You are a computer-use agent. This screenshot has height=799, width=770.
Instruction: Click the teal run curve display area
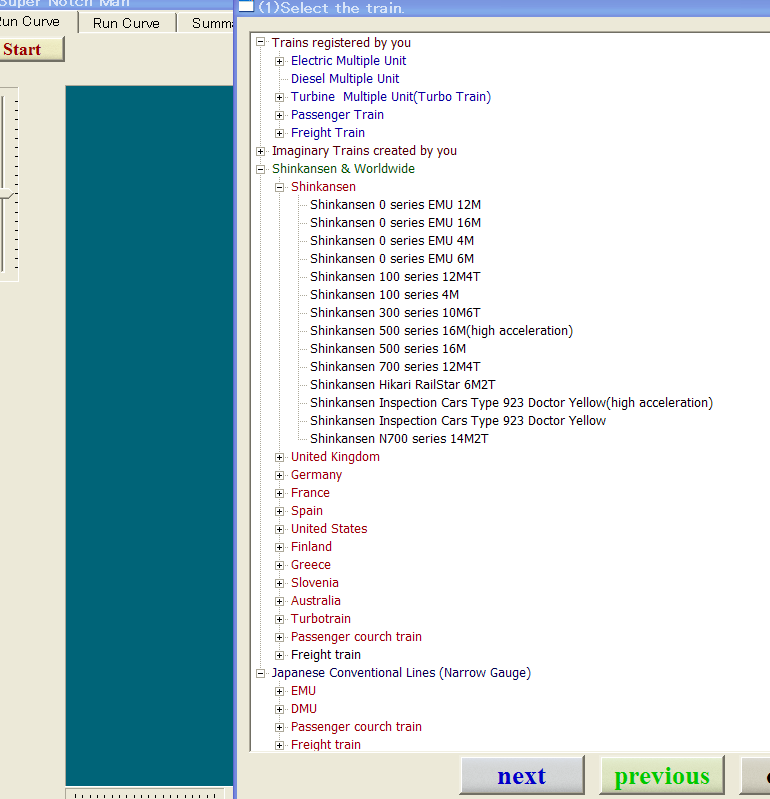[x=149, y=436]
